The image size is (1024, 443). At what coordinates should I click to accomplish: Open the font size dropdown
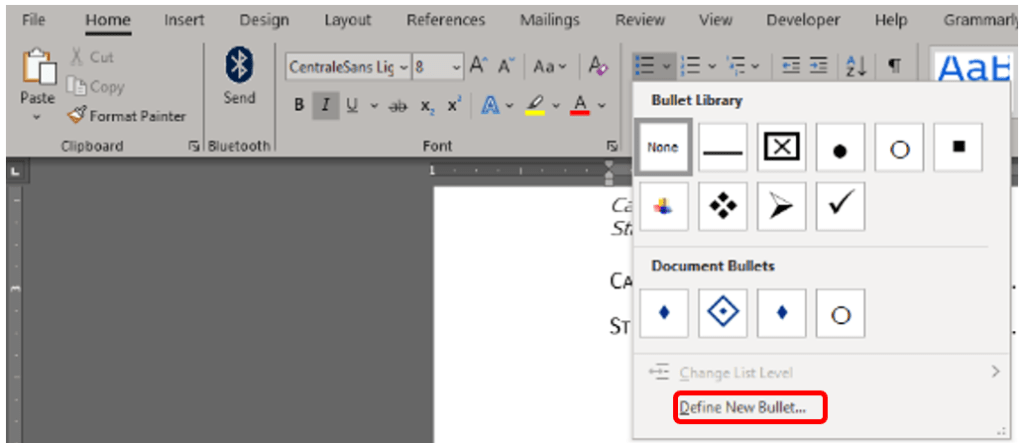[x=457, y=67]
